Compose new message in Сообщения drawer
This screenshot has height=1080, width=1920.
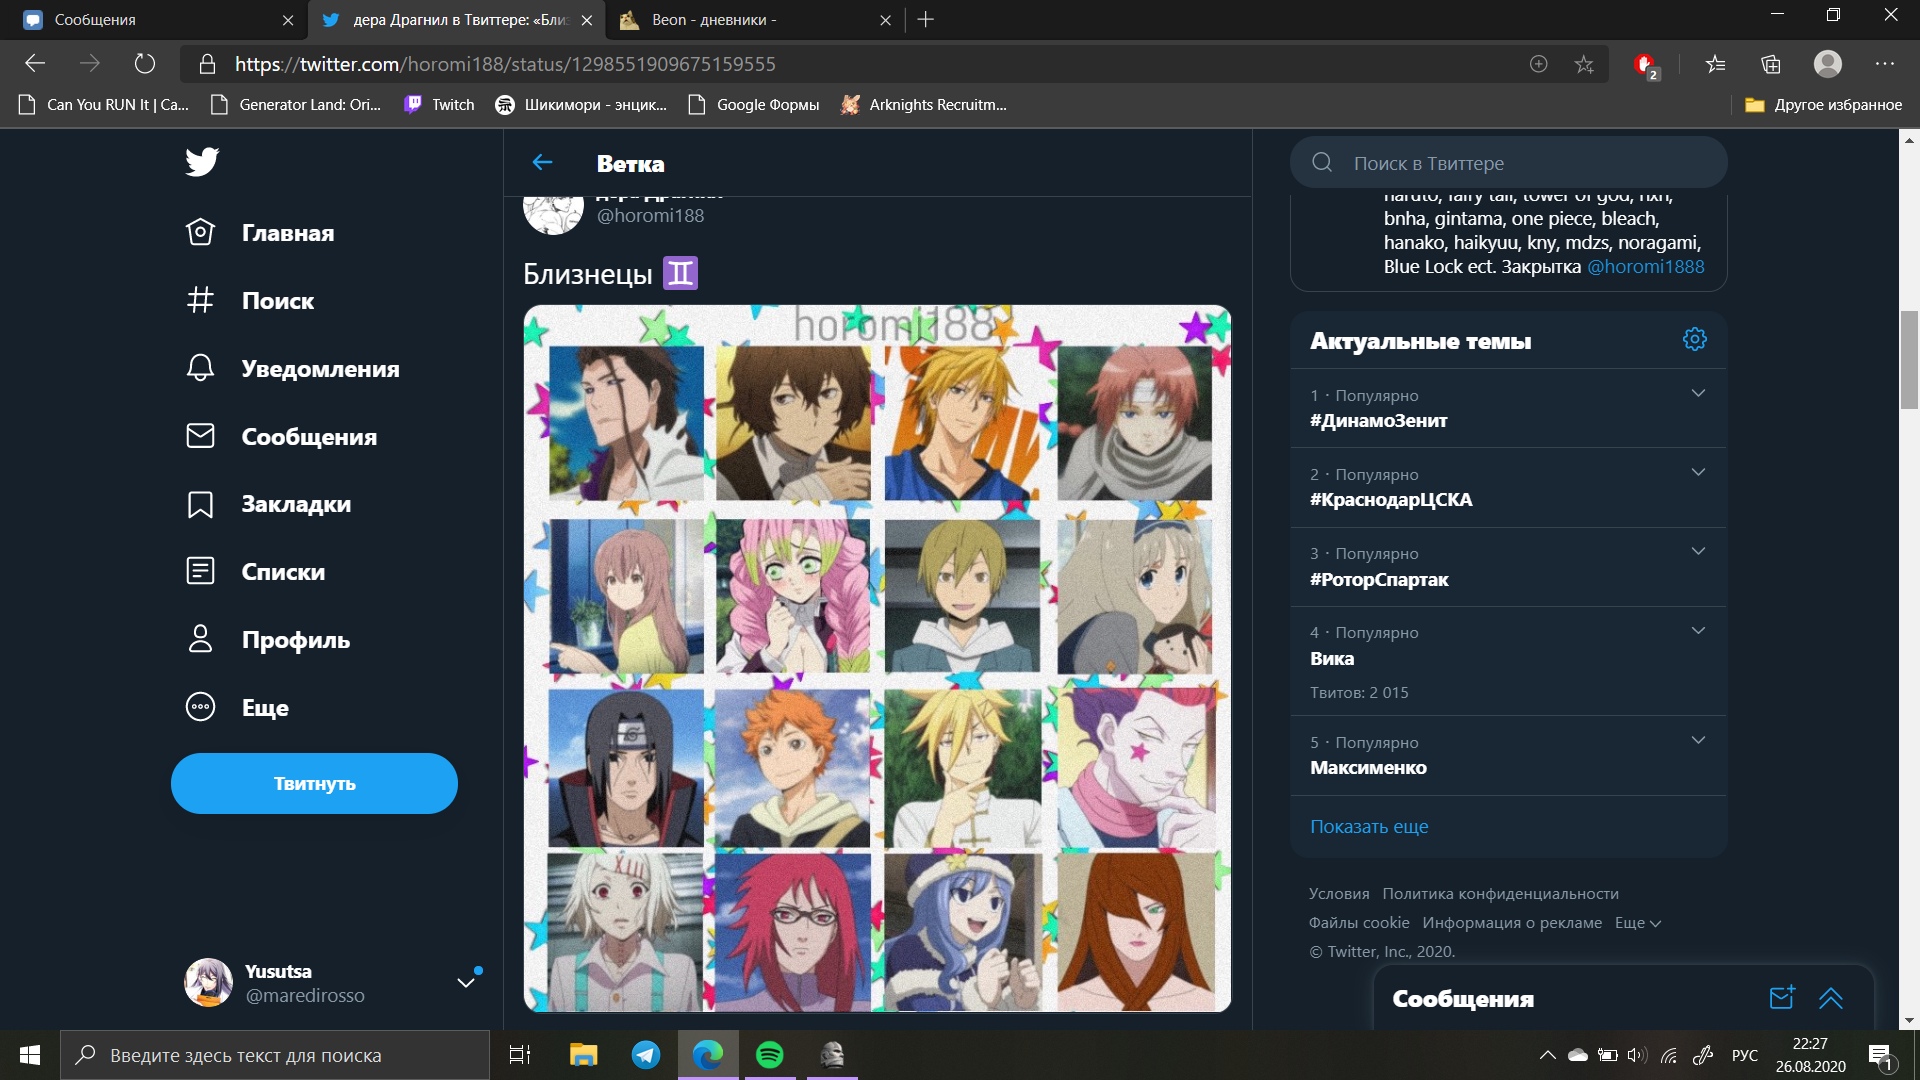(x=1782, y=997)
